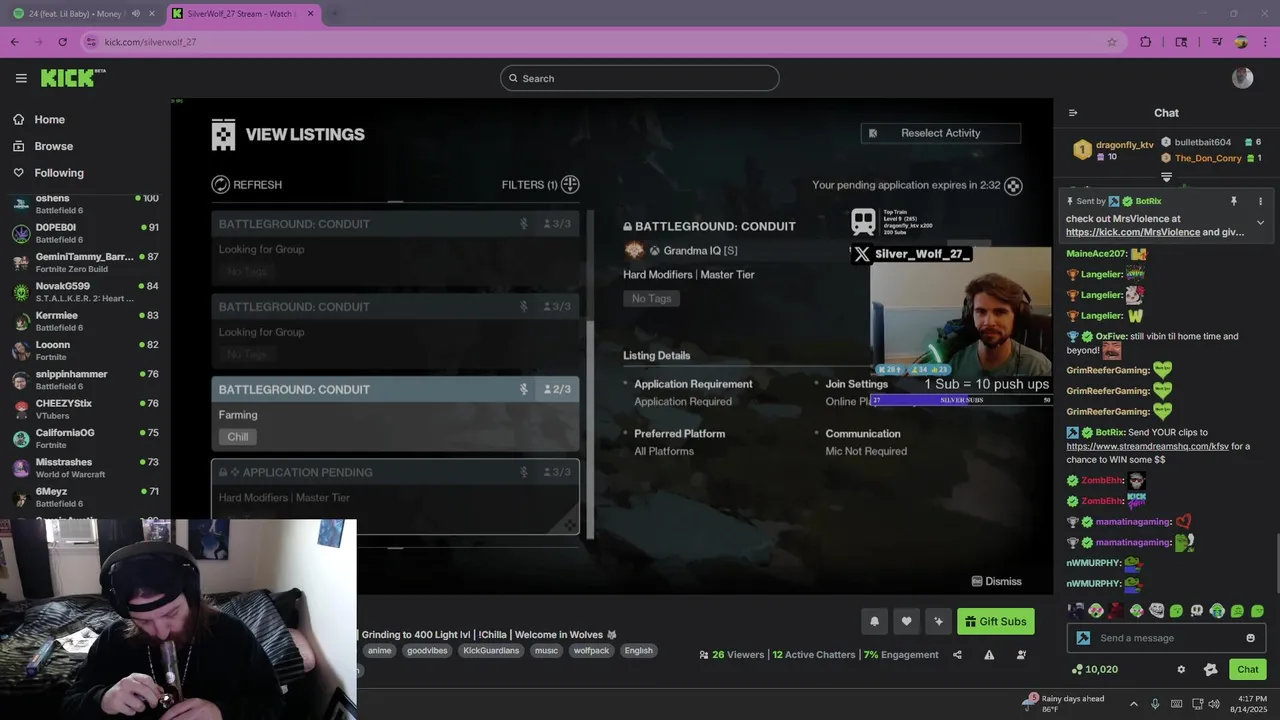Click the MaineAce207 username in chat
The width and height of the screenshot is (1280, 720).
1096,254
